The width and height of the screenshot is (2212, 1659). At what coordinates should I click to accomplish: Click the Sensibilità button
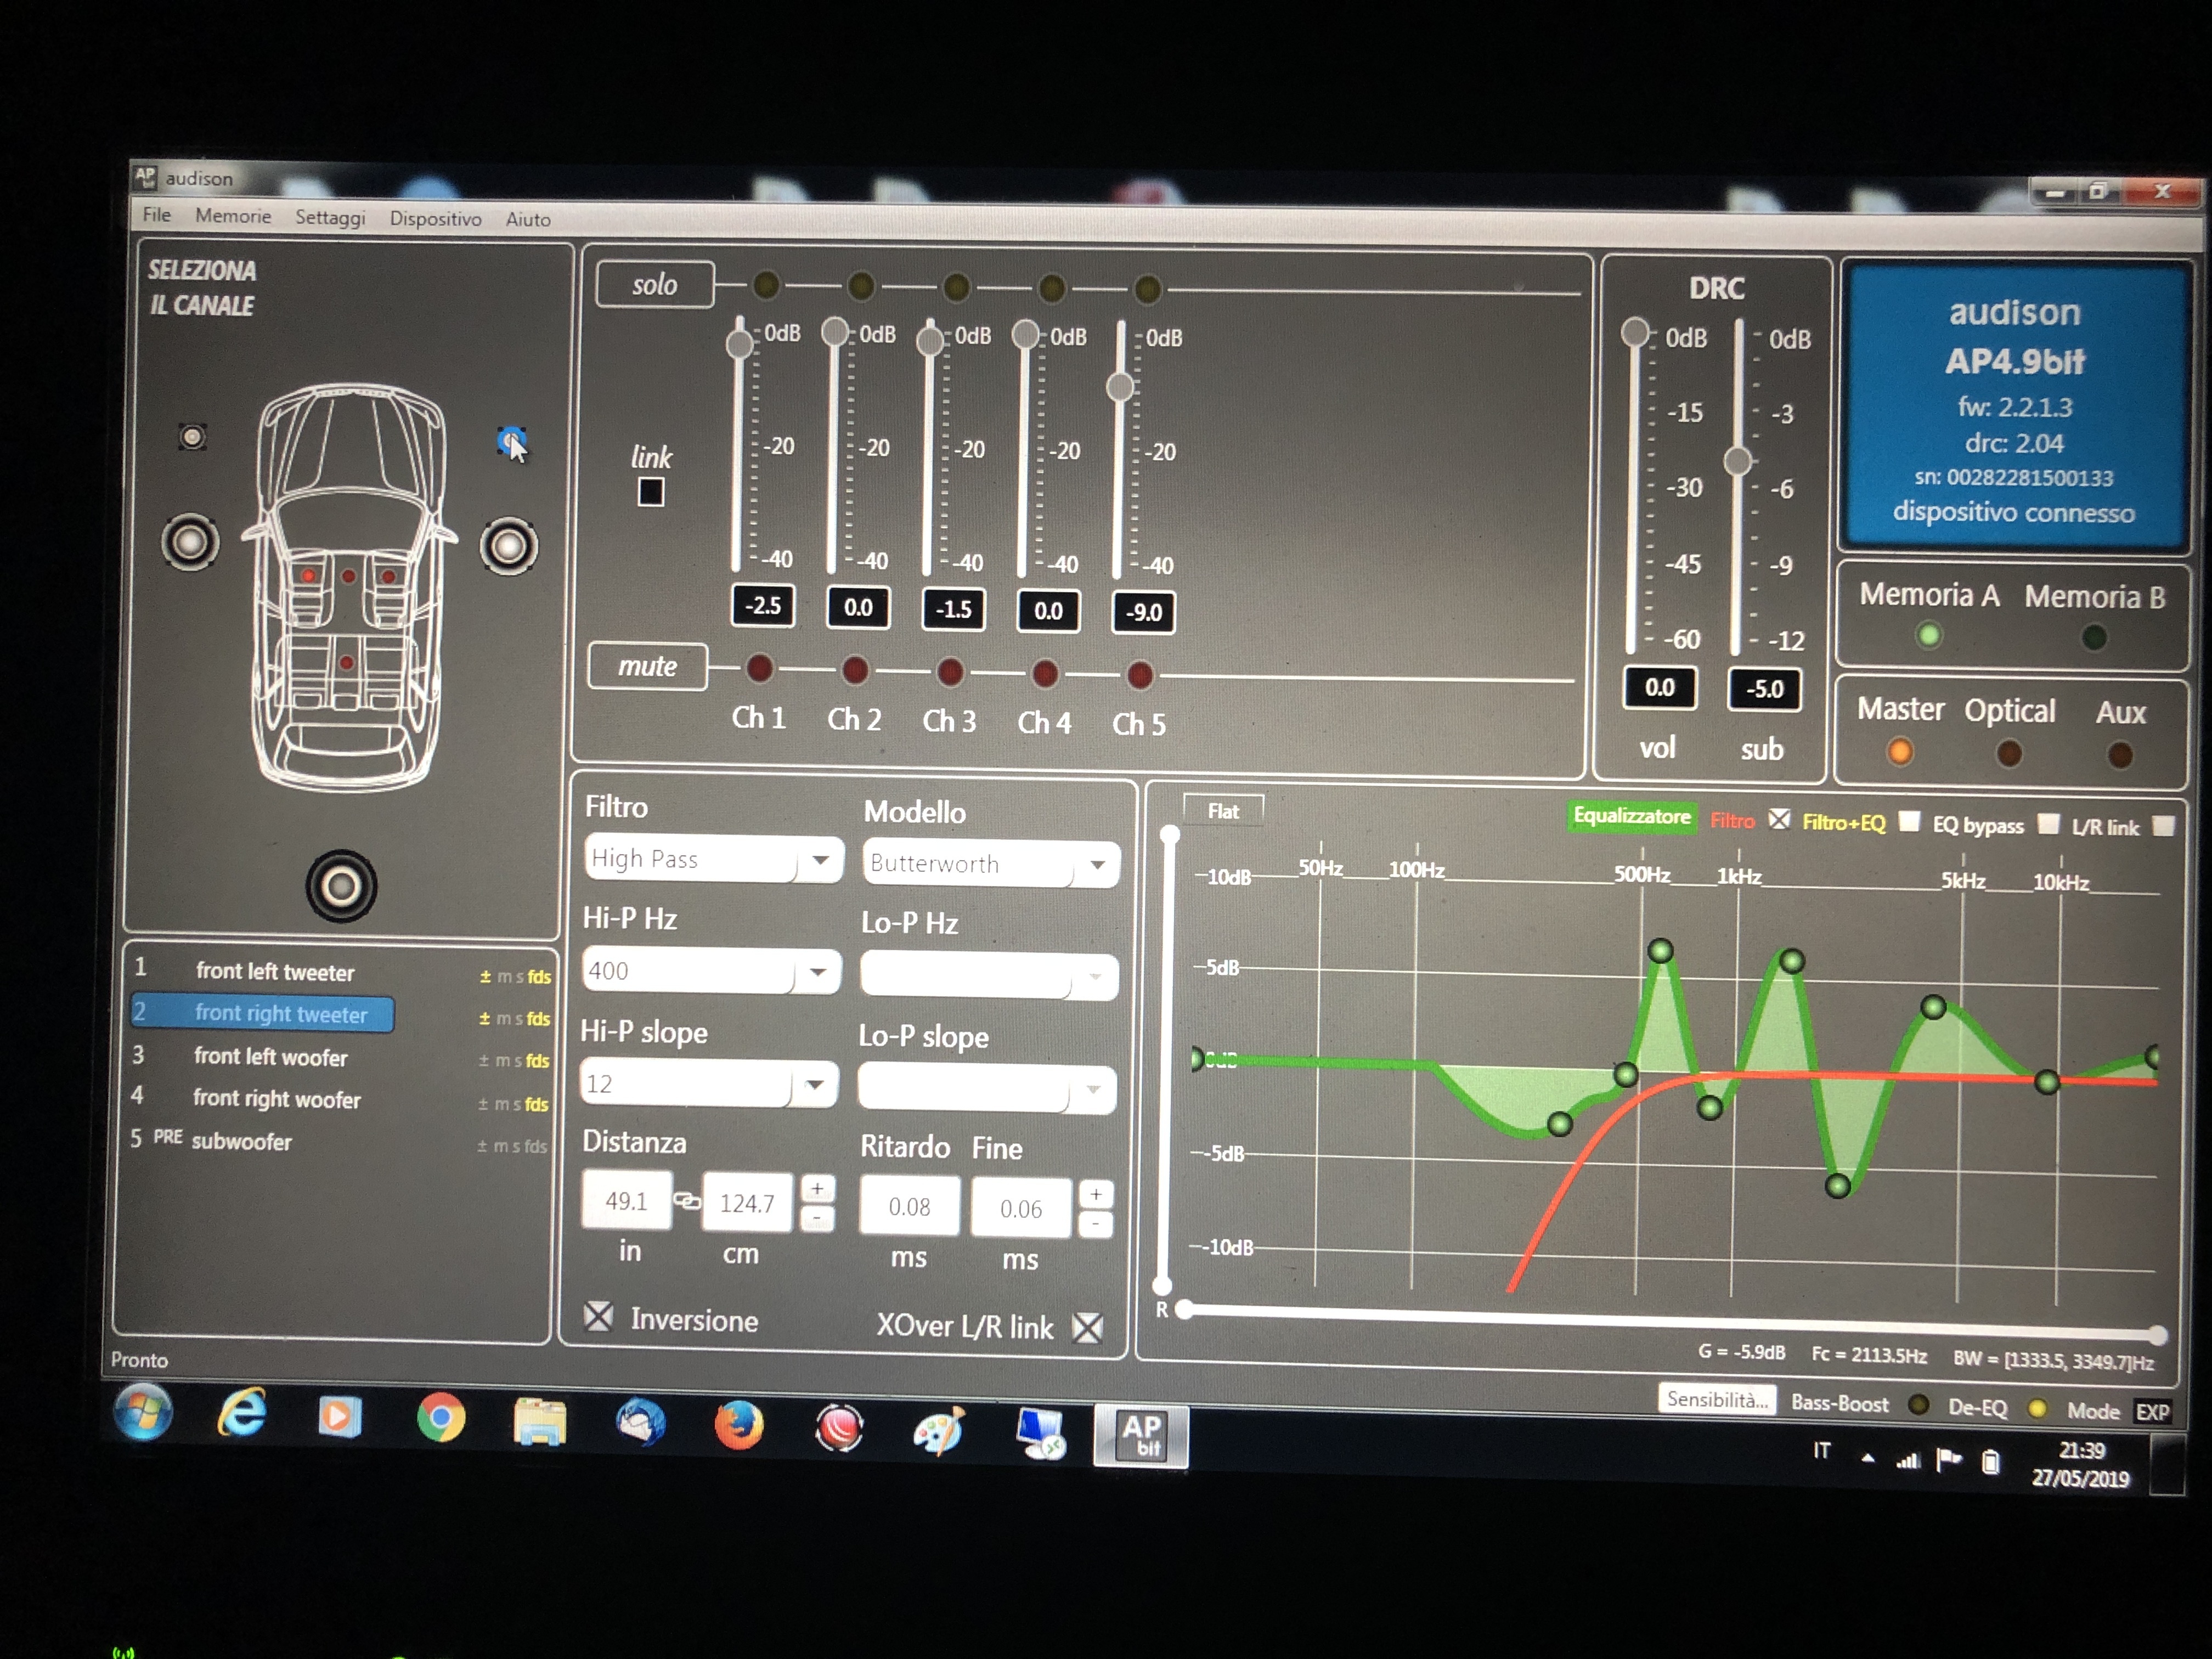[x=1717, y=1400]
